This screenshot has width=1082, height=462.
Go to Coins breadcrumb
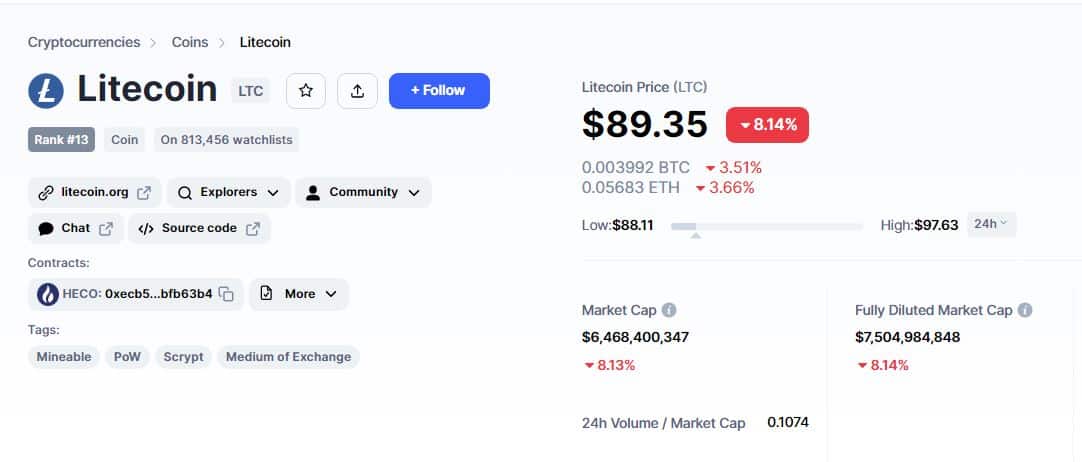(190, 42)
